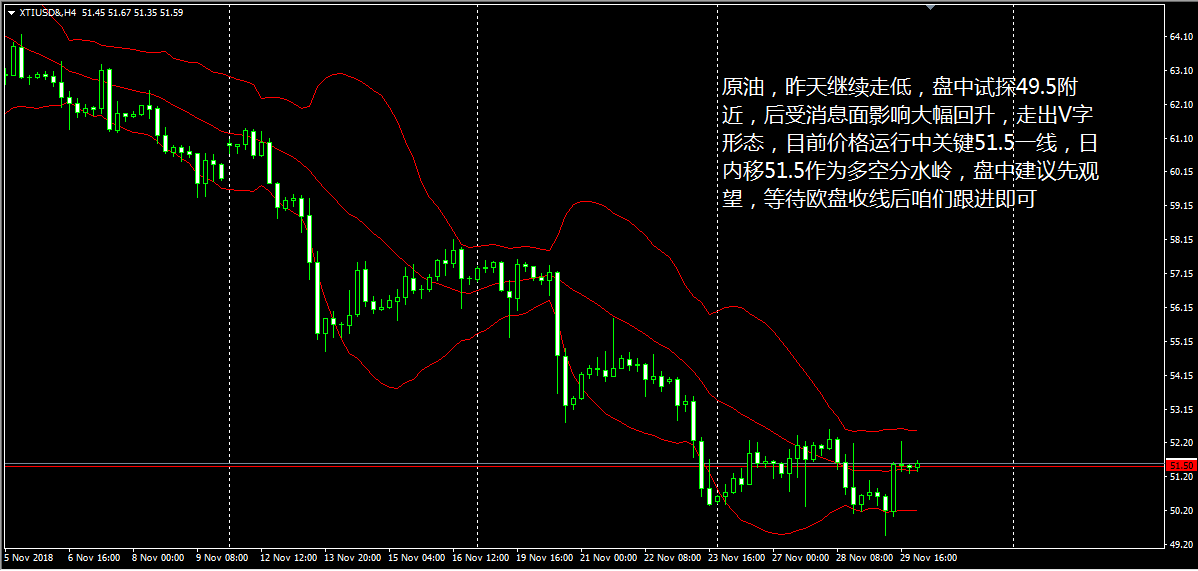1198x571 pixels.
Task: Click the 5 Nov 2018 date label
Action: click(27, 559)
